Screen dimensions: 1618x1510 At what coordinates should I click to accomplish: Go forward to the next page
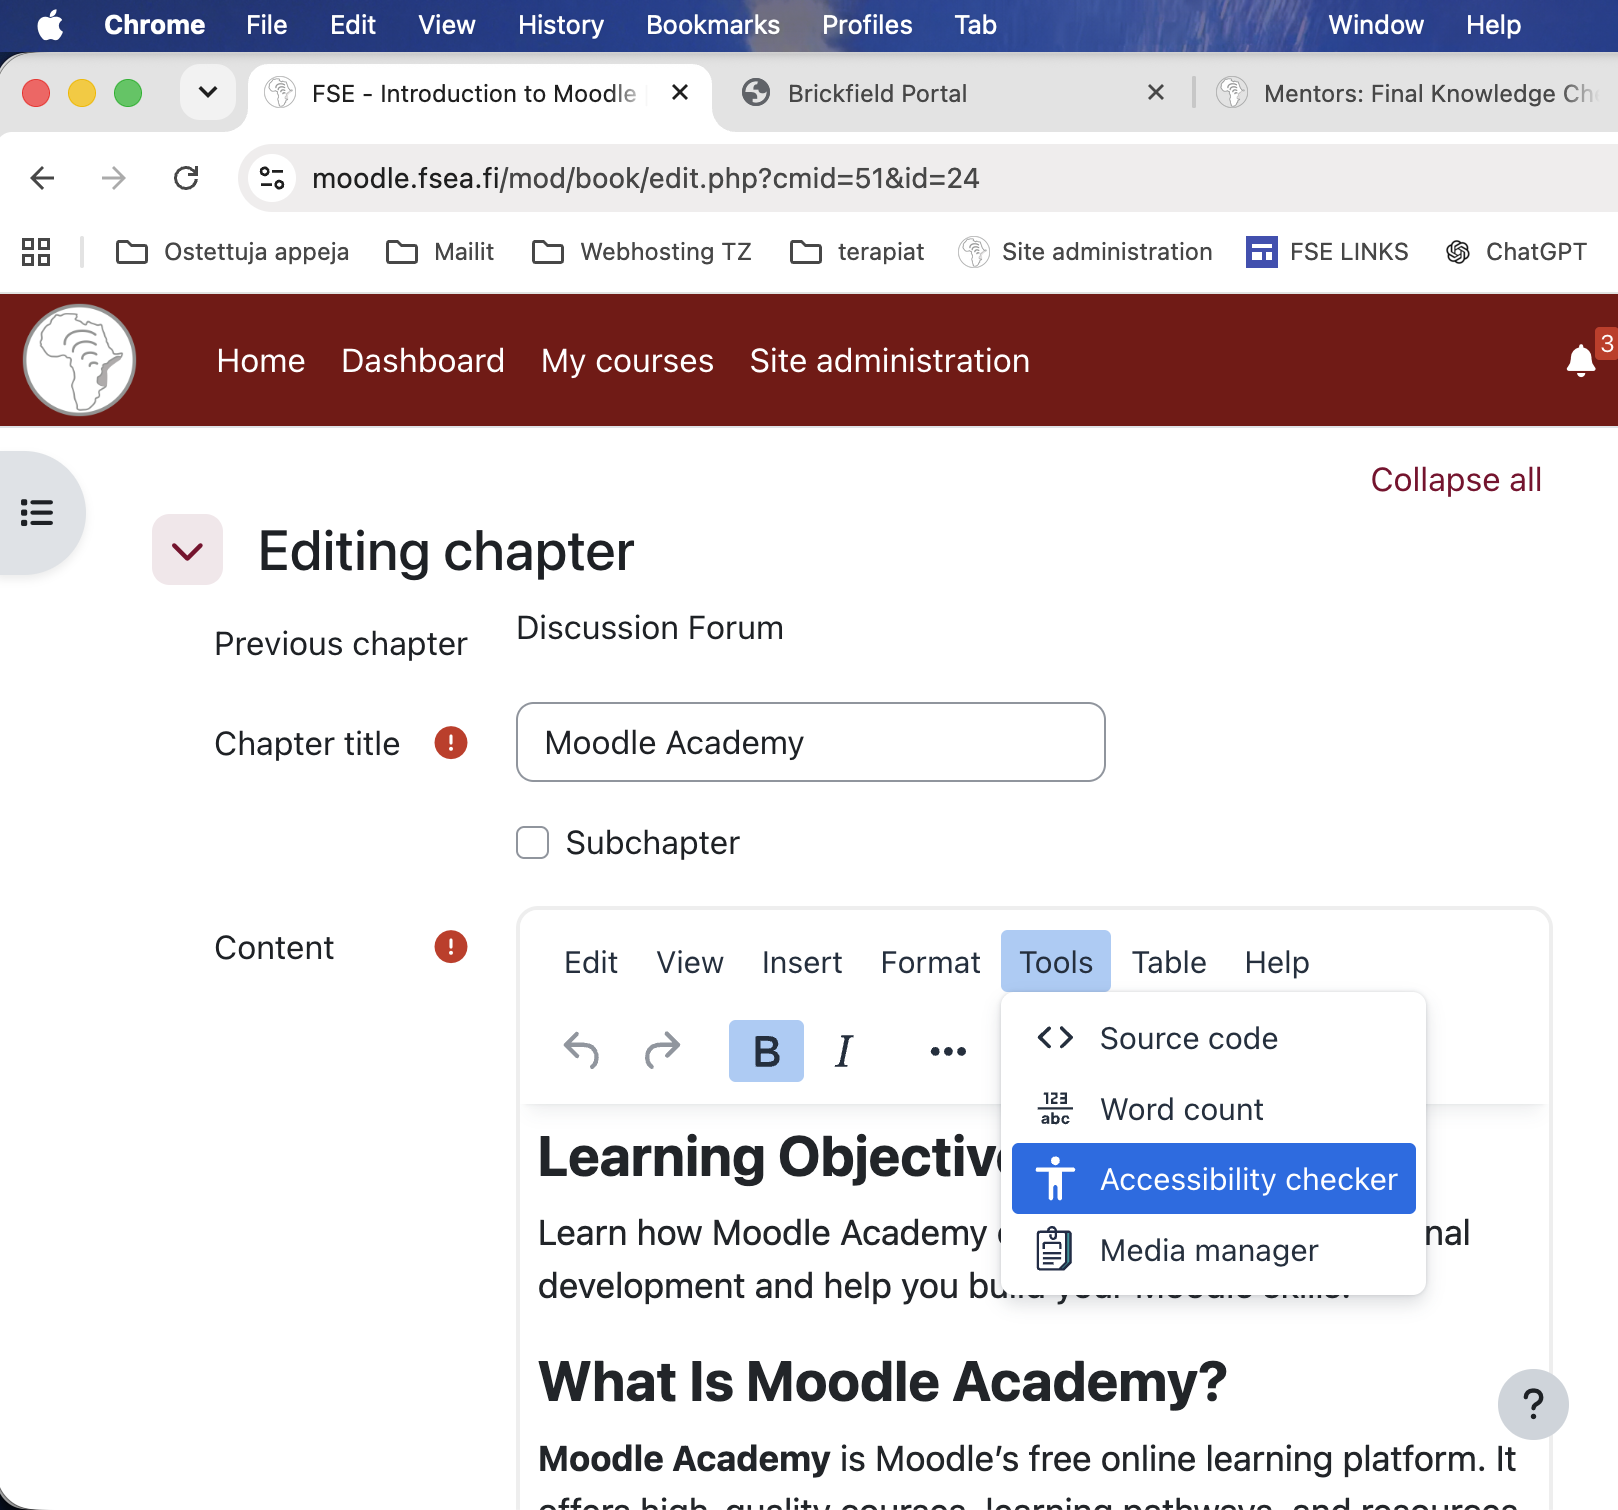(x=114, y=178)
